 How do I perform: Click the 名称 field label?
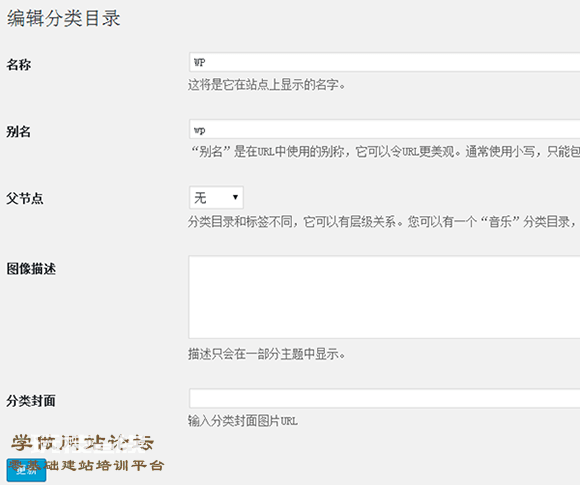click(x=18, y=65)
